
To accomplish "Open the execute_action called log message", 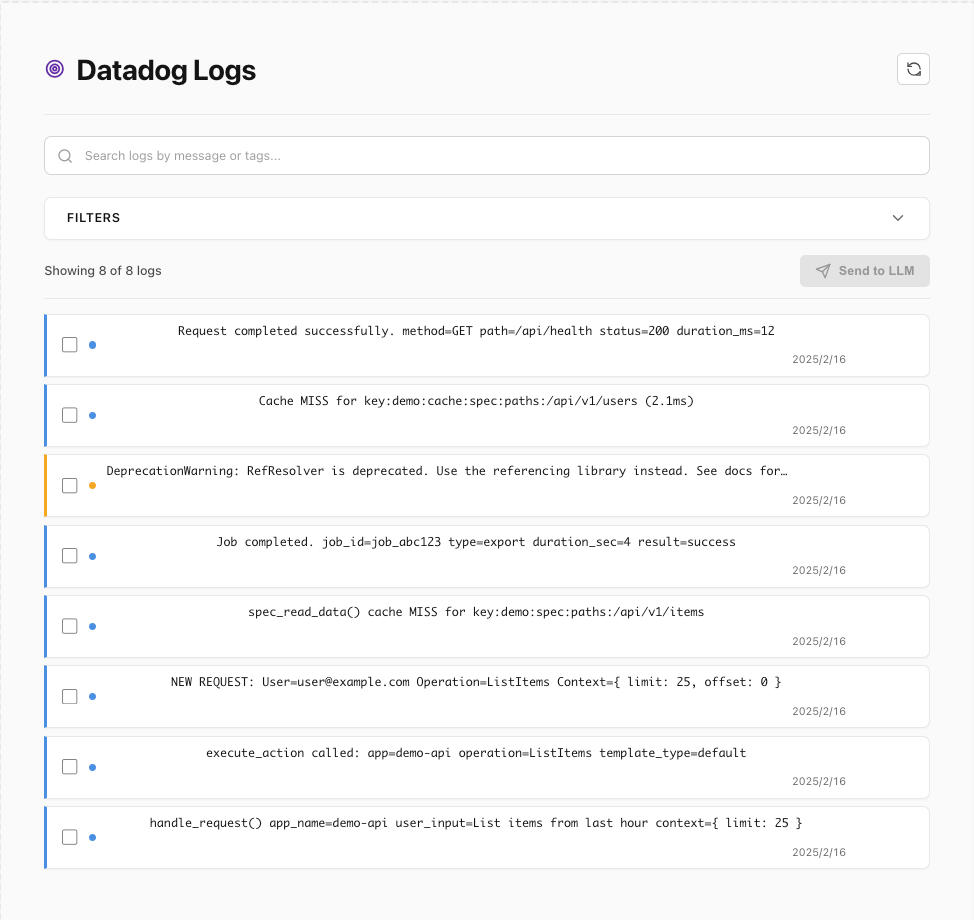I will pos(476,754).
